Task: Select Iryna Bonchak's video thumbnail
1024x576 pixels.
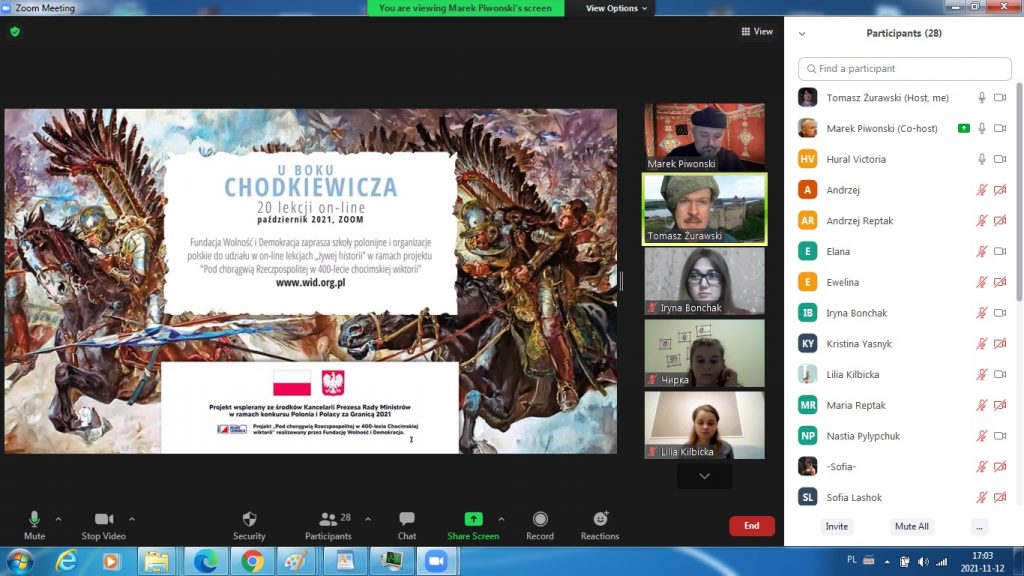Action: click(x=704, y=281)
